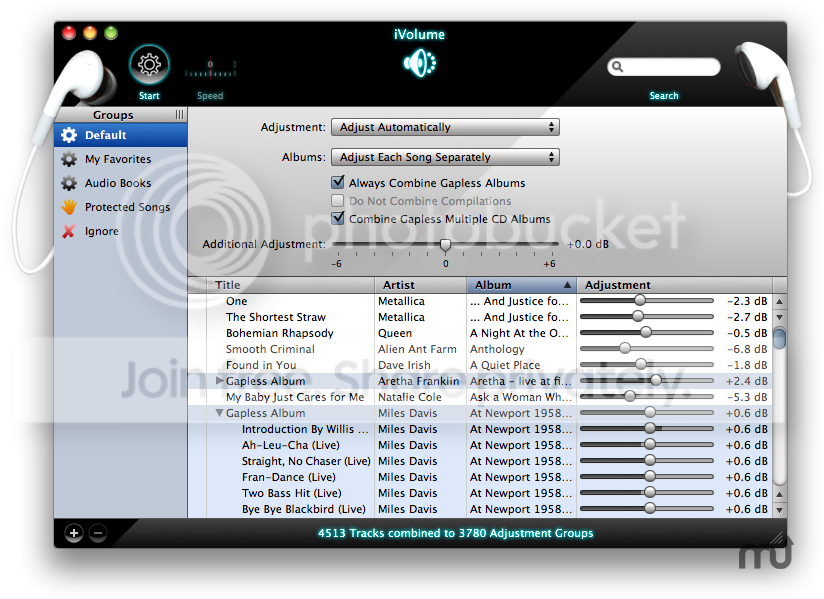This screenshot has width=824, height=599.
Task: Open the Adjustment dropdown menu
Action: [x=445, y=127]
